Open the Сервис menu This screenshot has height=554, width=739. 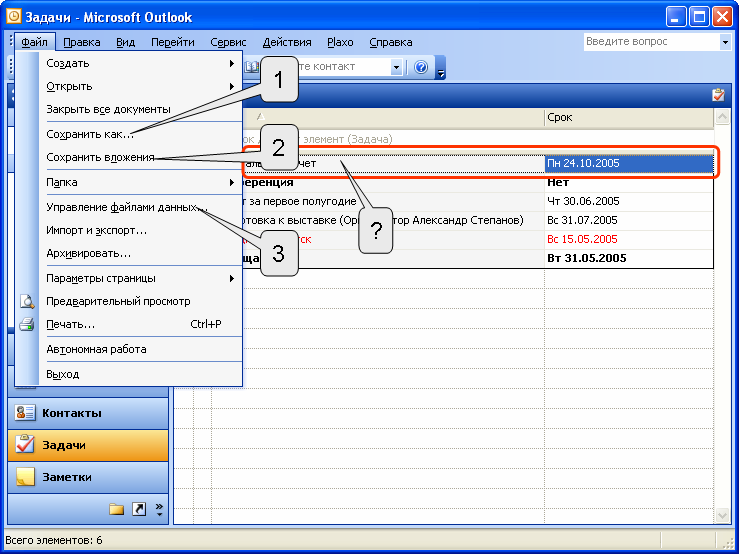[228, 42]
